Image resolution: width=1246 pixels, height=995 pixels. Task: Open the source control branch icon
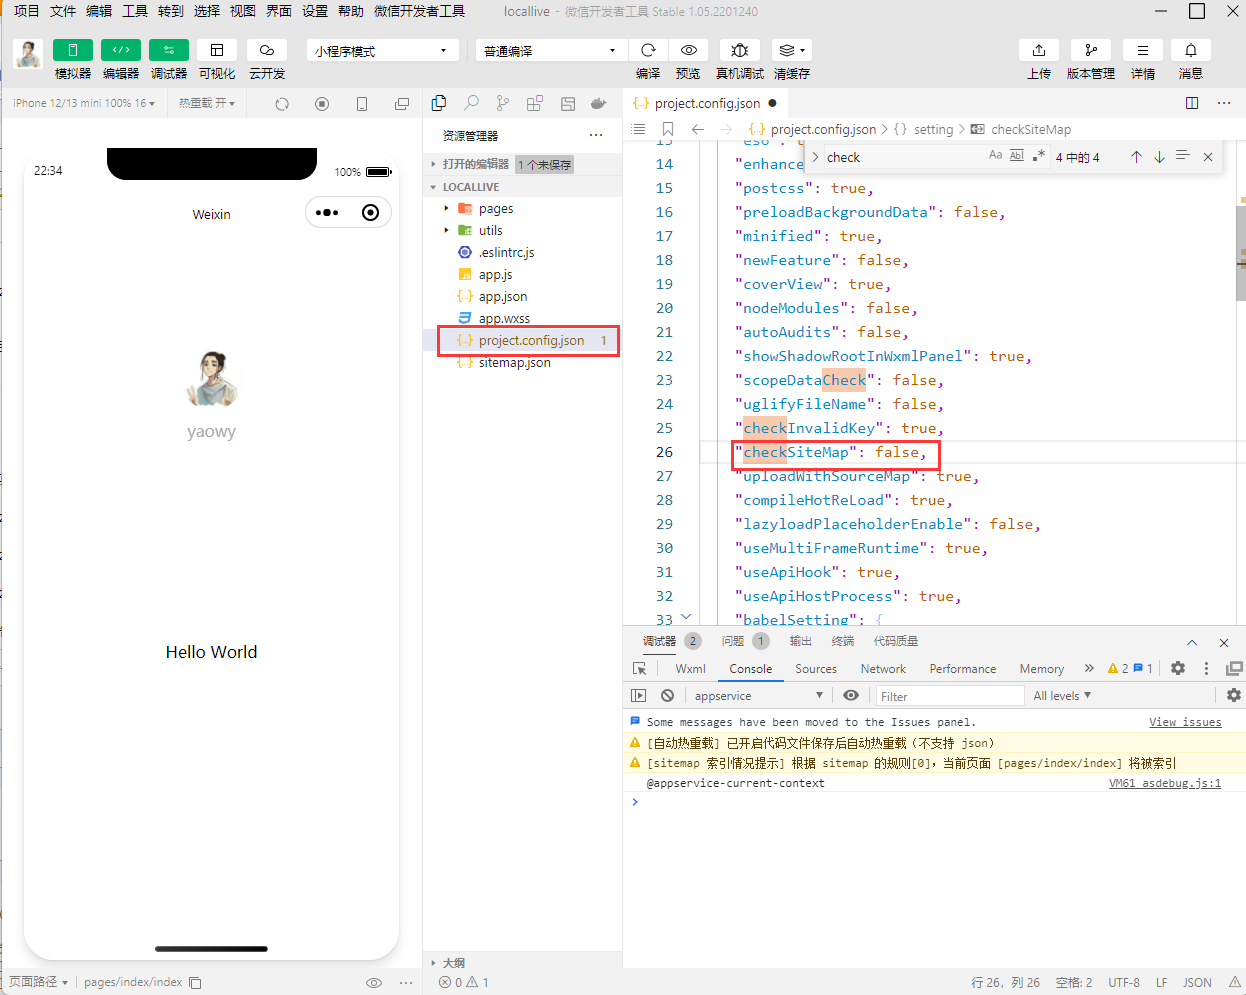coord(503,103)
